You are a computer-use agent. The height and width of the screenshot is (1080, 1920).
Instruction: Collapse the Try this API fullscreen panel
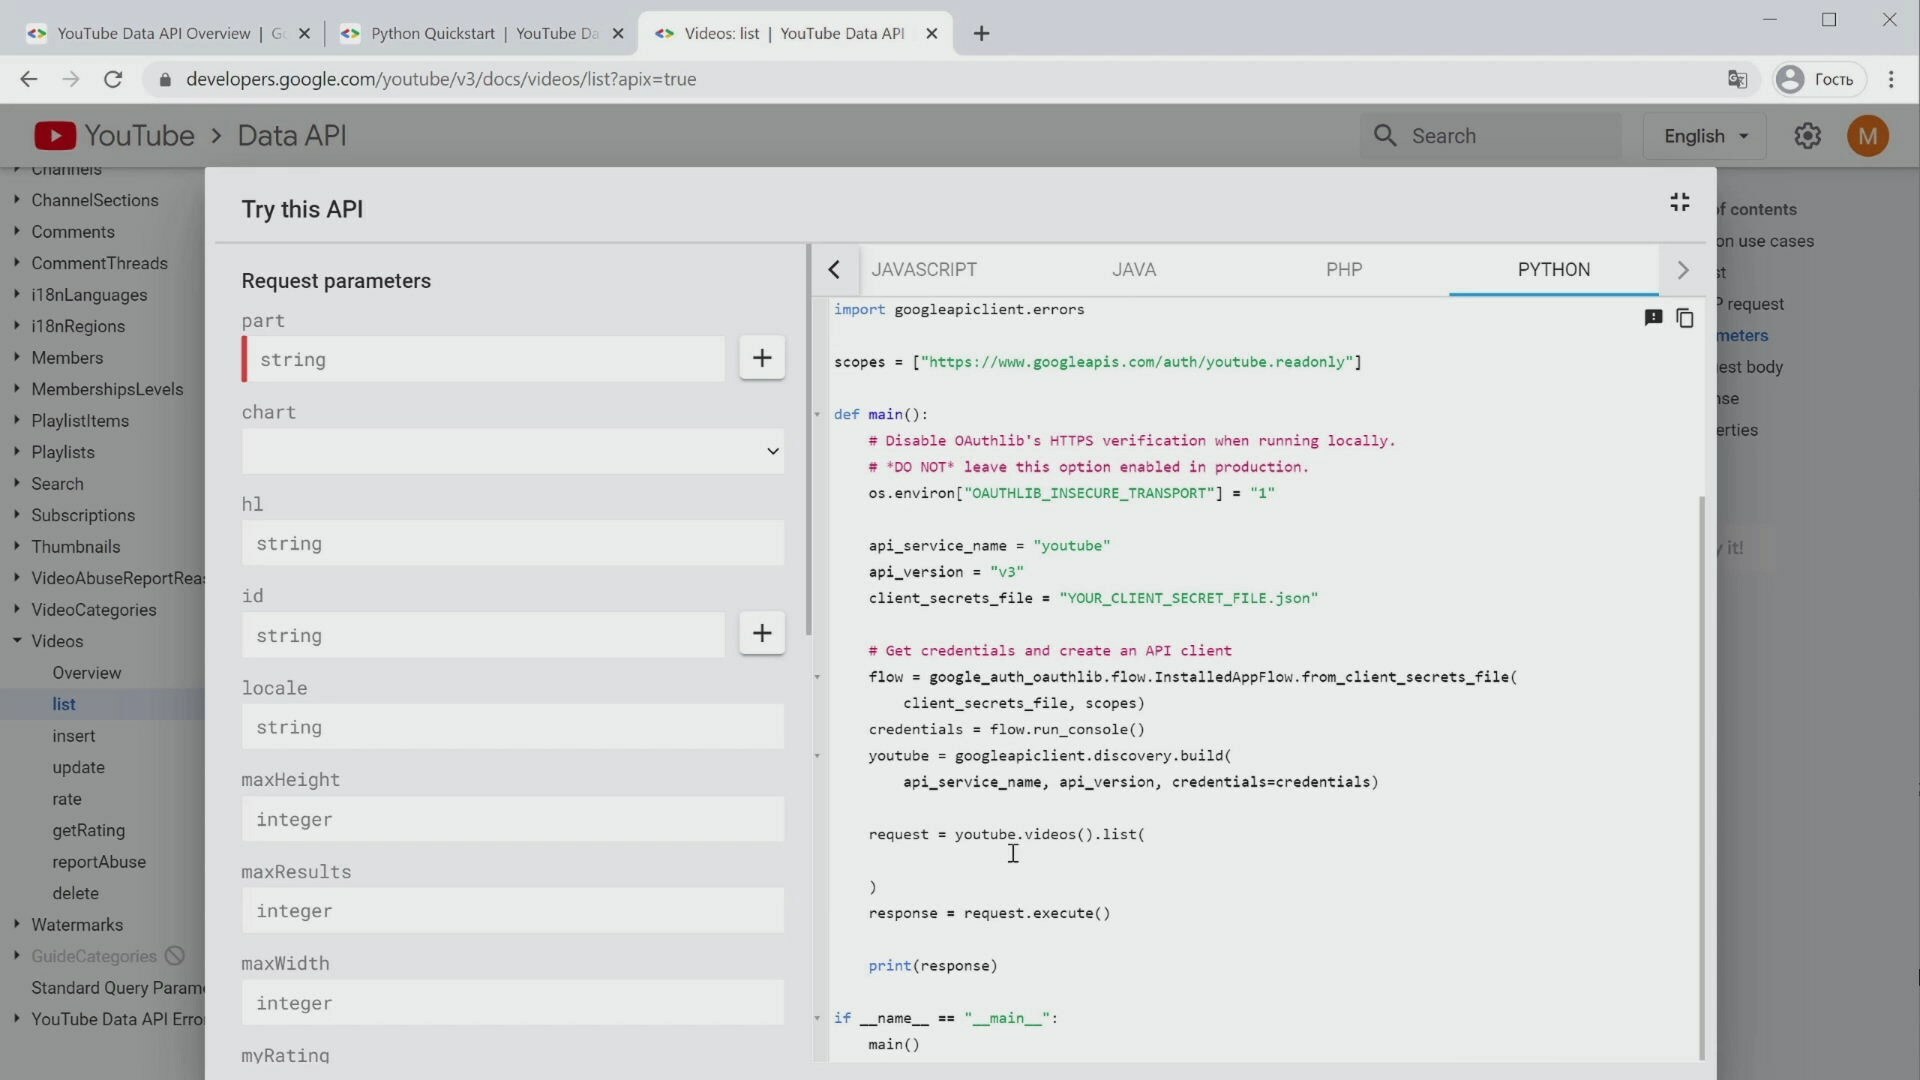(1680, 202)
